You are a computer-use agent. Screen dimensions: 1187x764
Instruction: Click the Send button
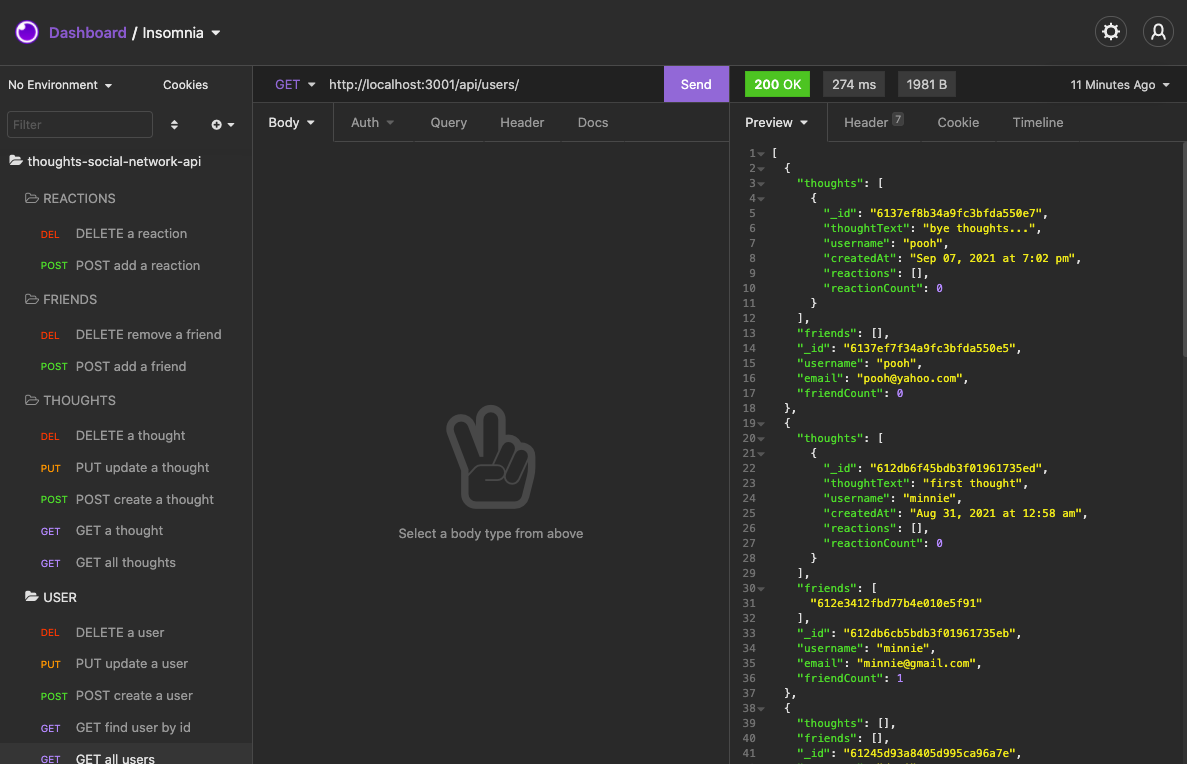(x=696, y=84)
